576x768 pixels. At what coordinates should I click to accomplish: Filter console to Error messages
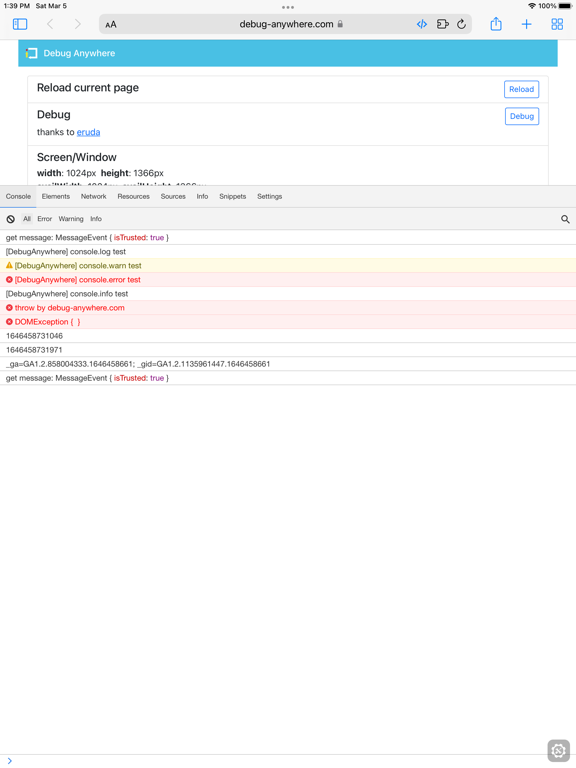[x=45, y=219]
